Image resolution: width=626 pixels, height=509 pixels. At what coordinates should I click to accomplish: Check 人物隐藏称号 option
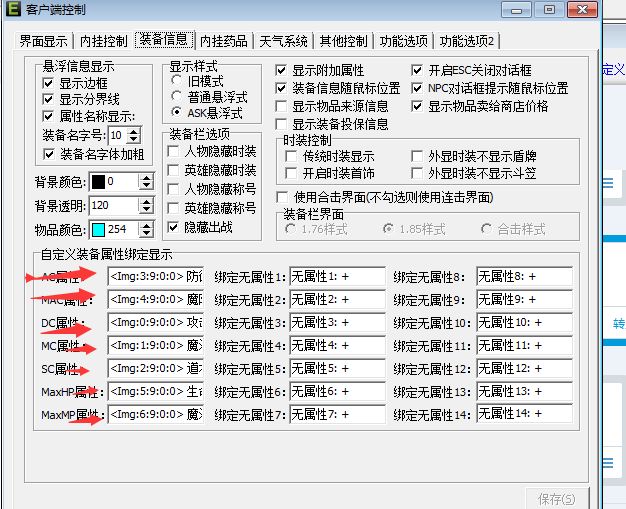173,189
